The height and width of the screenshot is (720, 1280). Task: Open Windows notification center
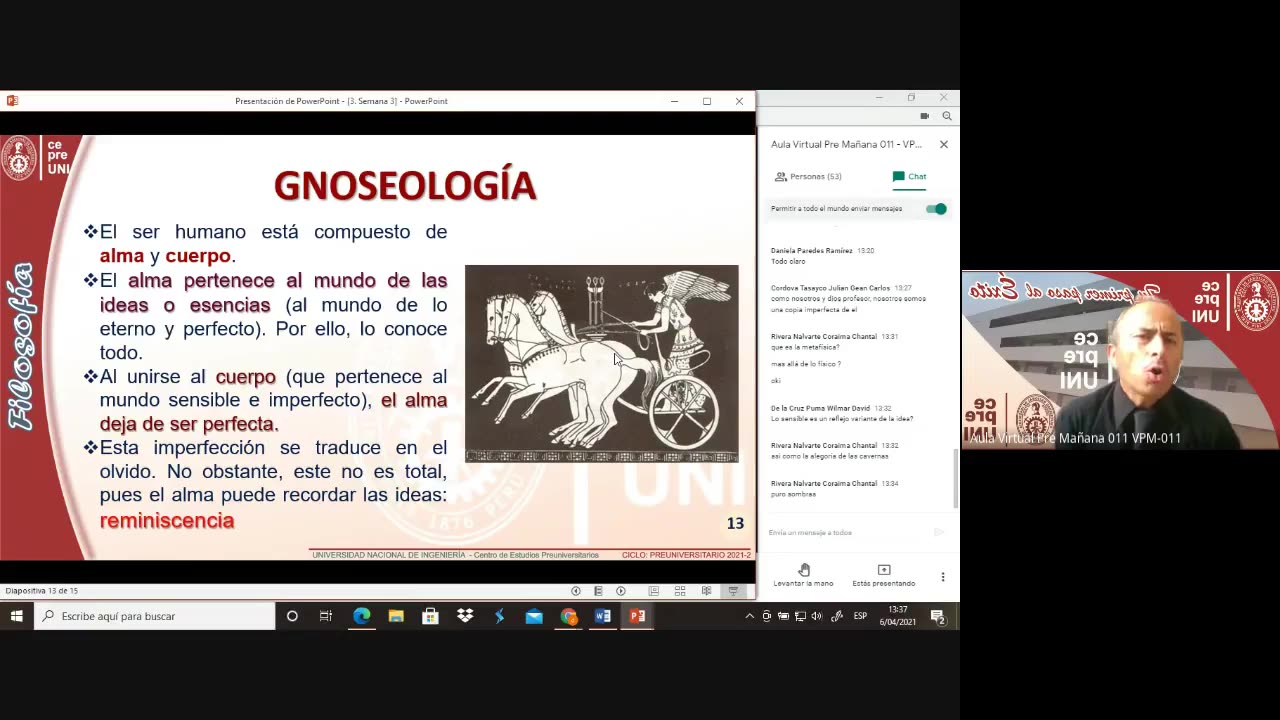click(x=938, y=616)
